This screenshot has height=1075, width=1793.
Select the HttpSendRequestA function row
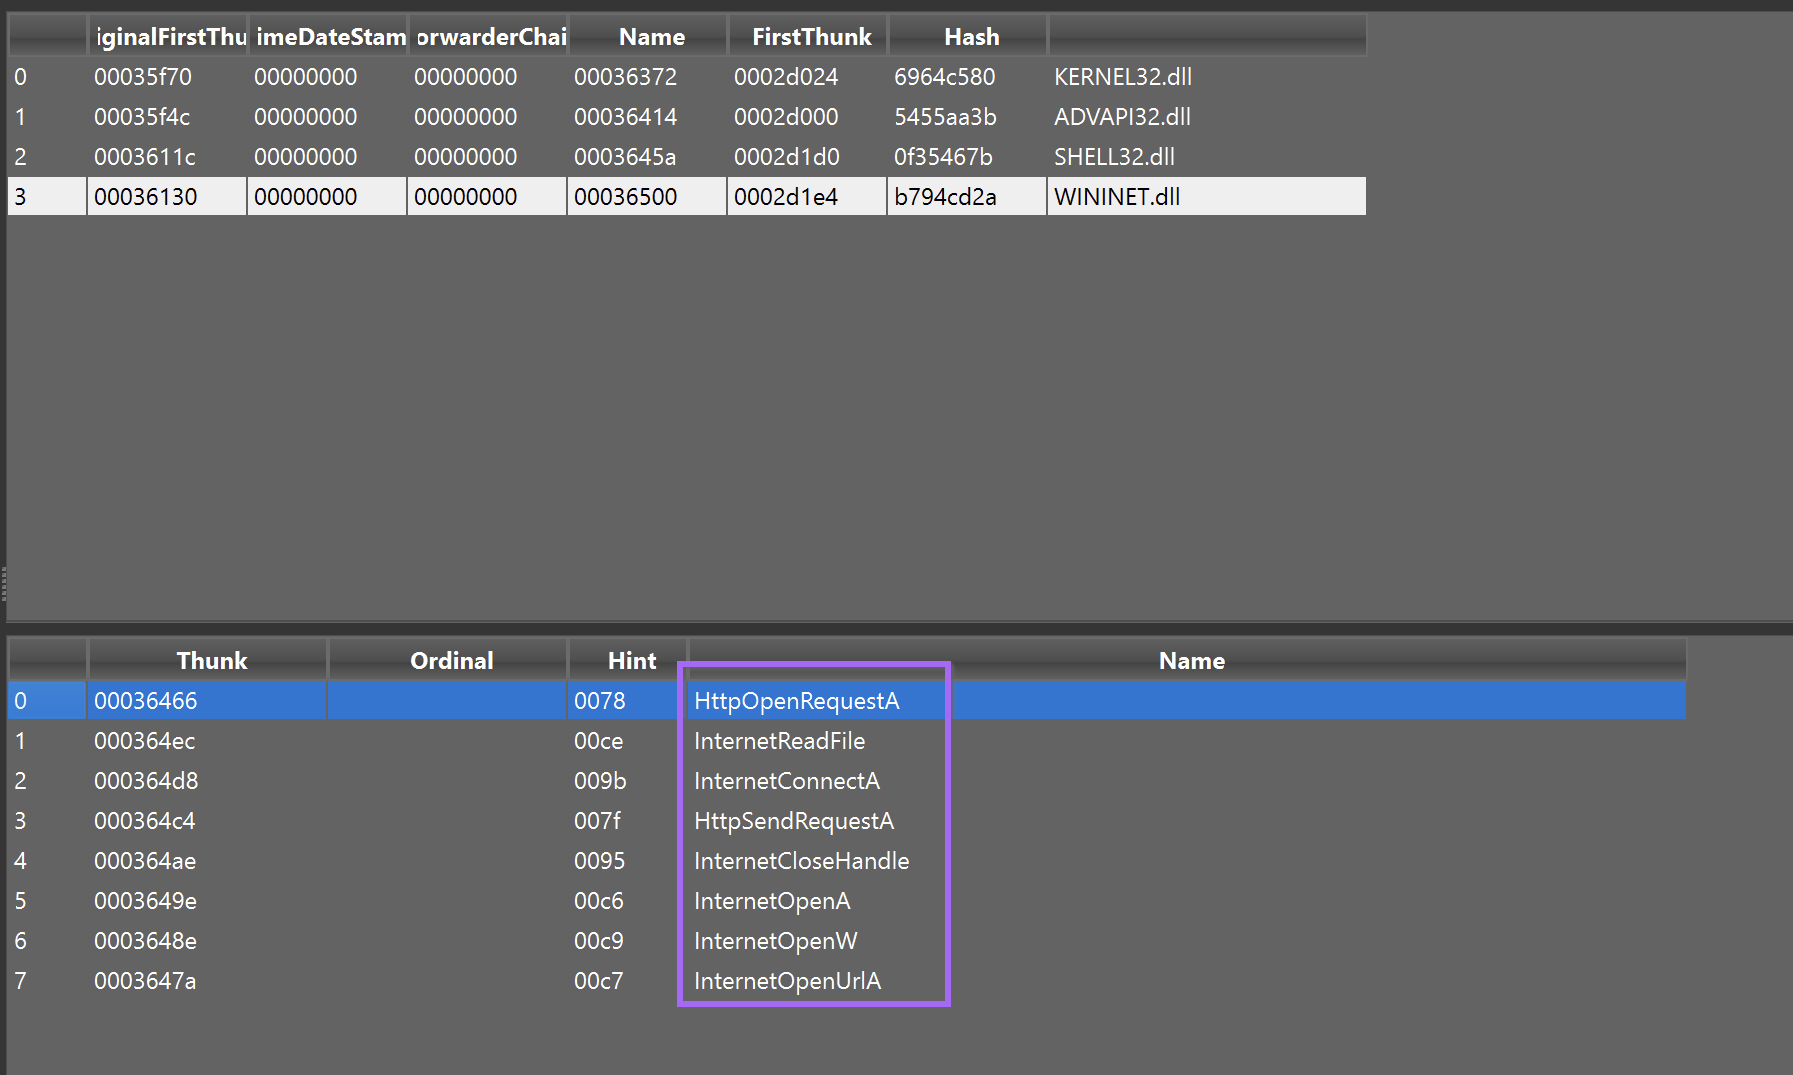[794, 821]
